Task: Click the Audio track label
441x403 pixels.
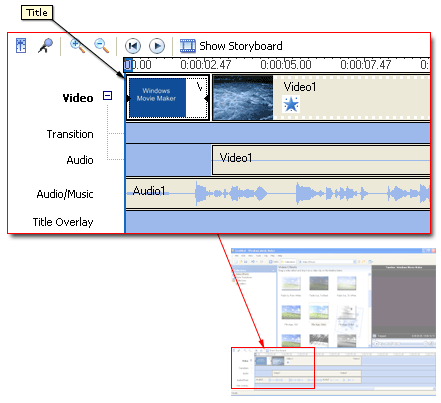Action: pos(80,160)
